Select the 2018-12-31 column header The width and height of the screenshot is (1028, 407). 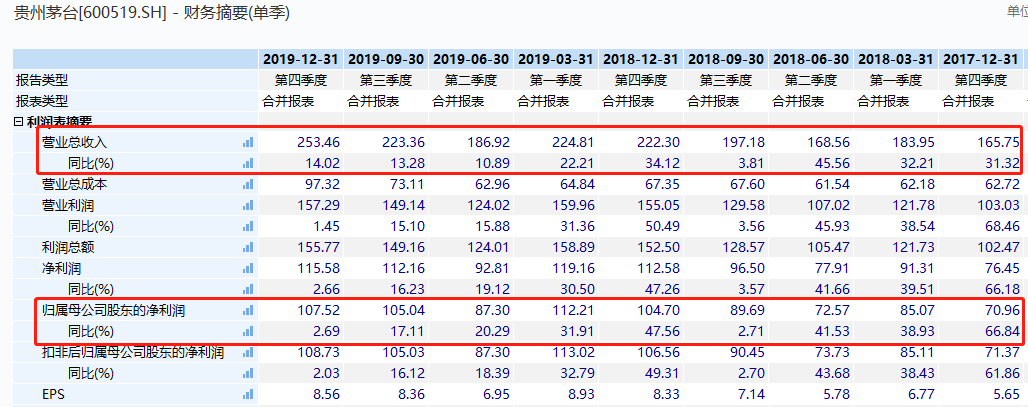[x=641, y=59]
